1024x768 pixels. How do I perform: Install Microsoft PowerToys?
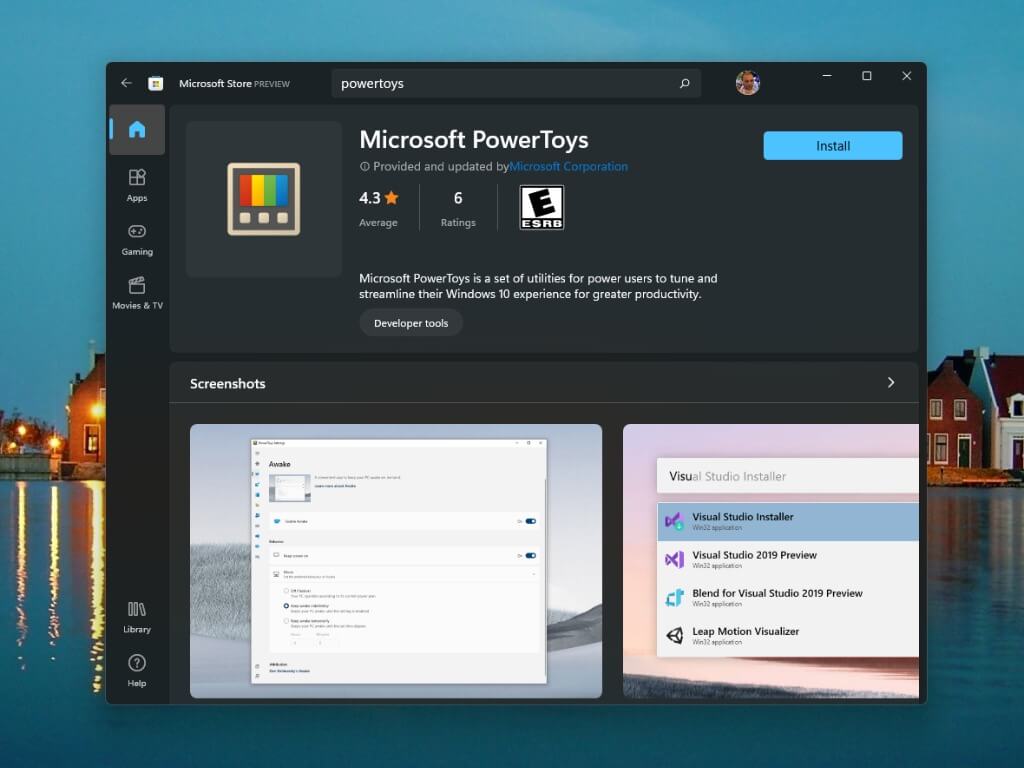click(x=832, y=146)
